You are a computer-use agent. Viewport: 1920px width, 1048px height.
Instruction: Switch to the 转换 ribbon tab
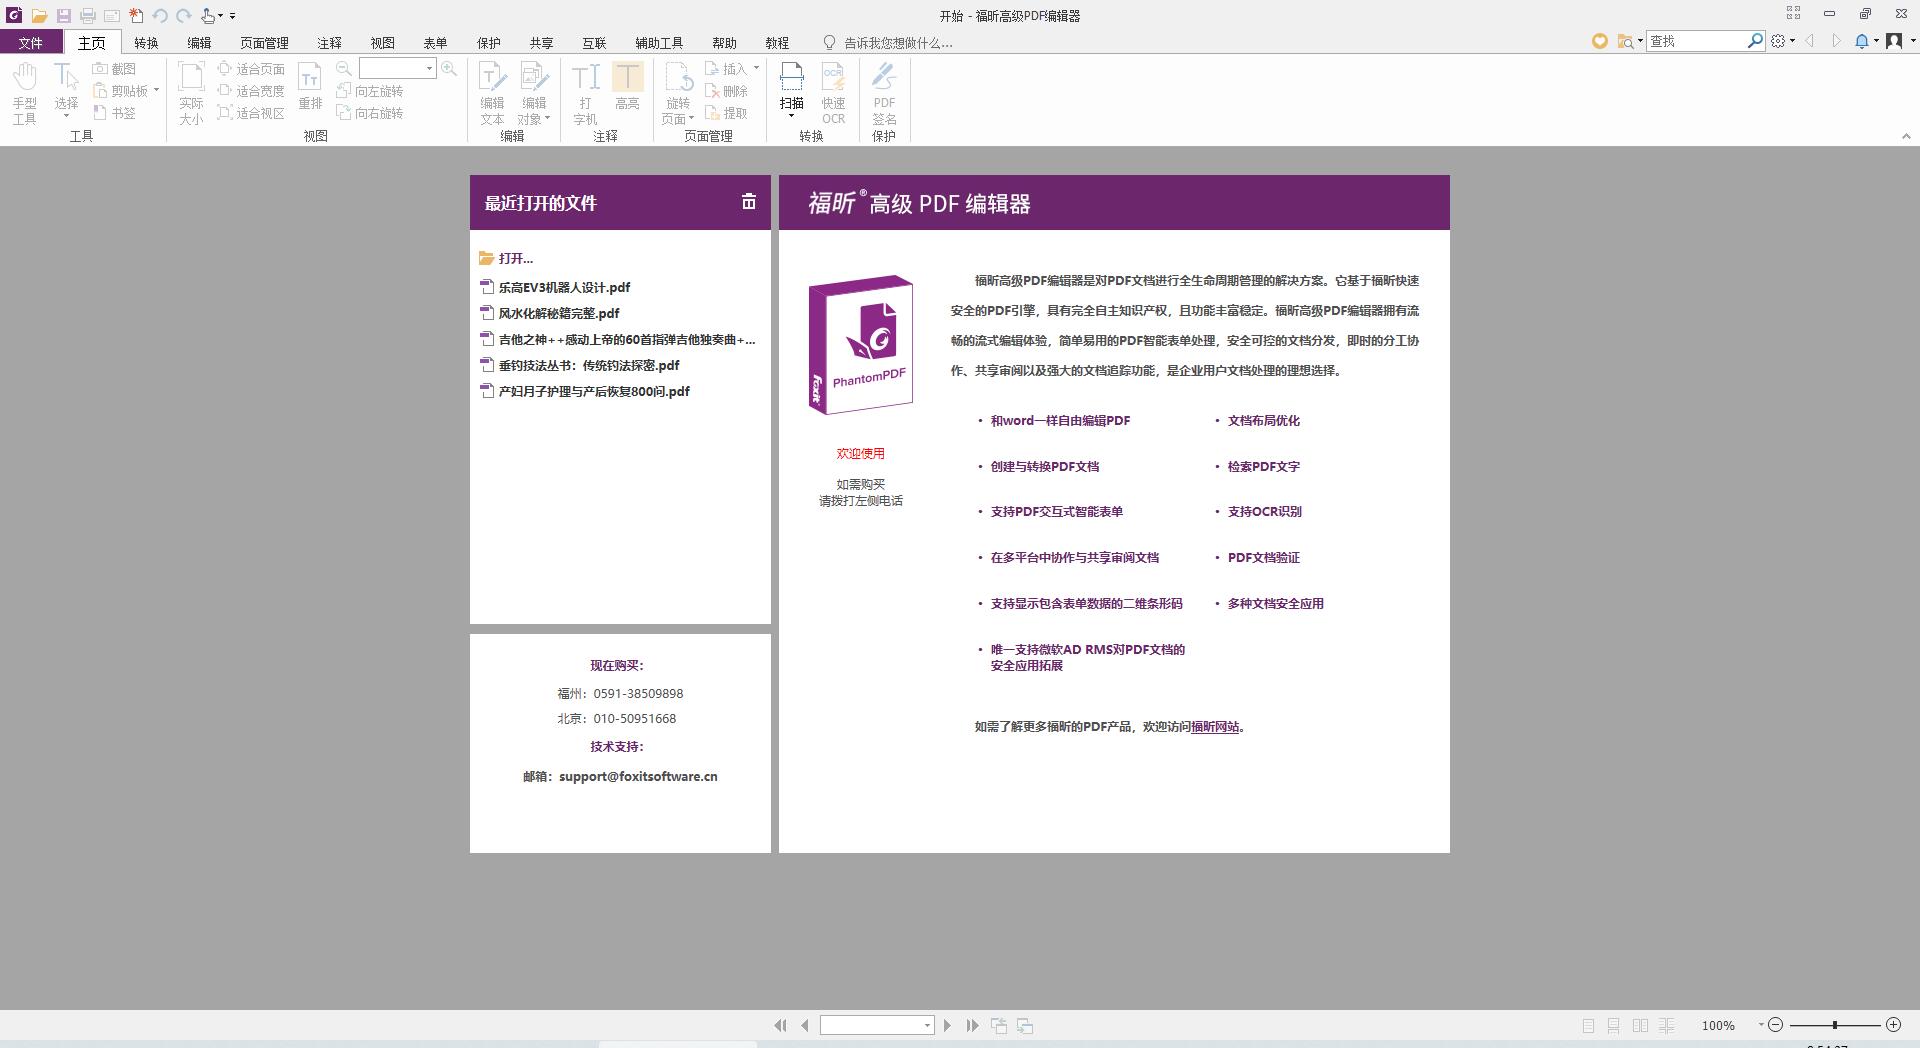146,43
